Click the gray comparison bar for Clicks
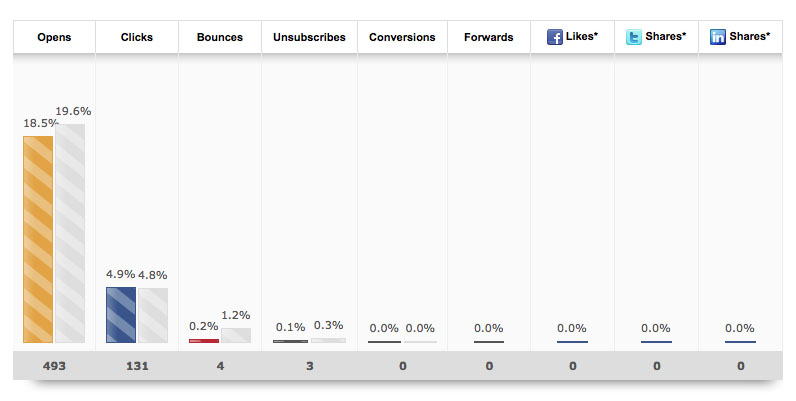 click(153, 315)
